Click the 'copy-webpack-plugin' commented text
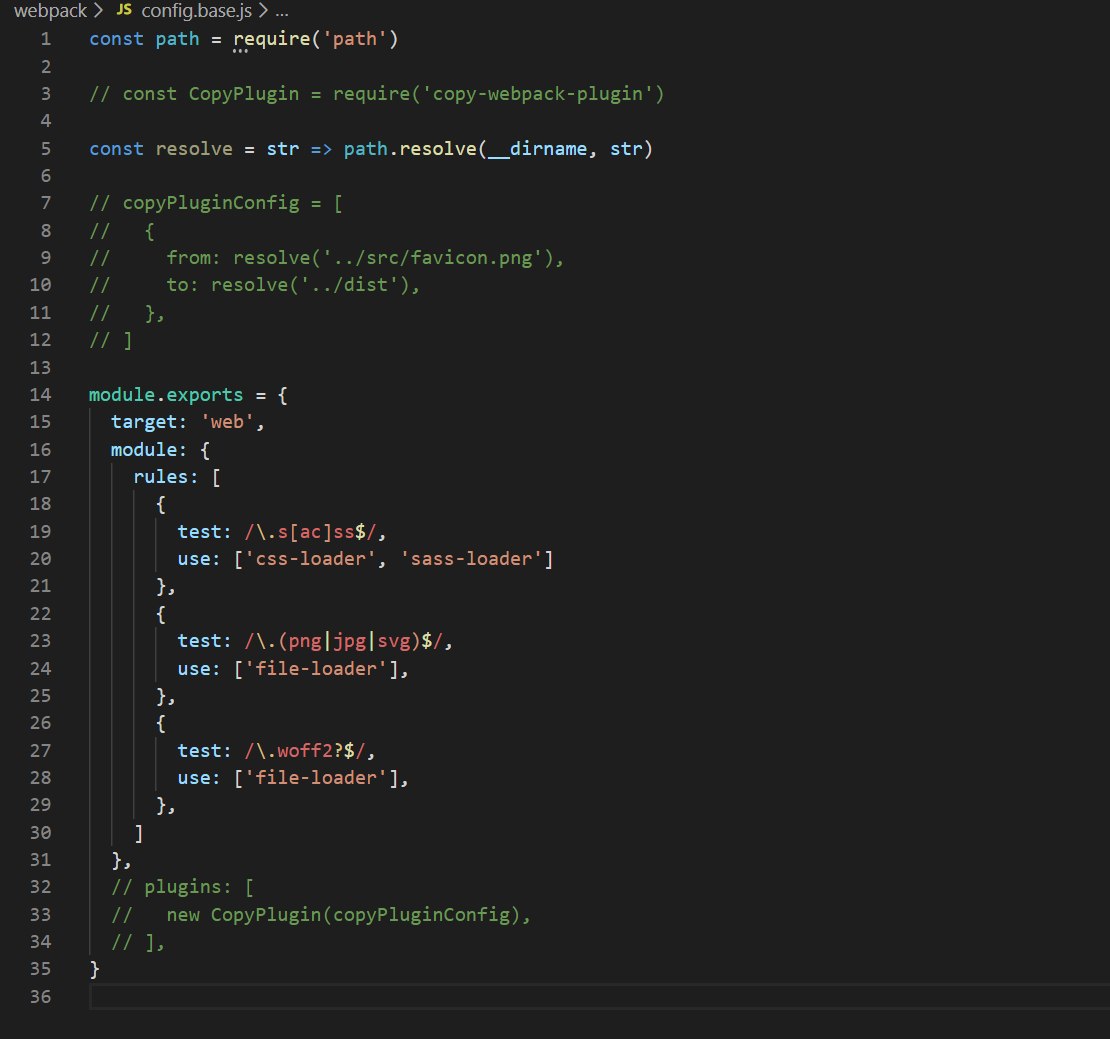This screenshot has width=1110, height=1039. click(x=537, y=94)
